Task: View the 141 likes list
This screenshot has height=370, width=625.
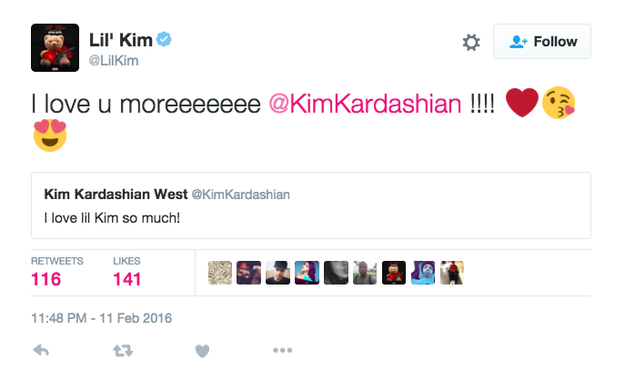Action: point(127,273)
